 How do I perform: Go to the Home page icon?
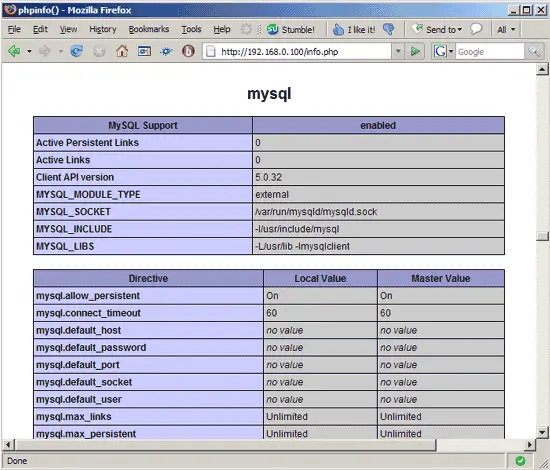[x=122, y=52]
